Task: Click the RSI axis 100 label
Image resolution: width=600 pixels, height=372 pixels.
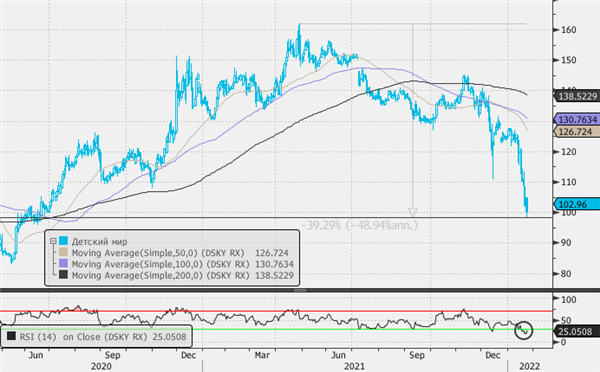Action: (569, 299)
